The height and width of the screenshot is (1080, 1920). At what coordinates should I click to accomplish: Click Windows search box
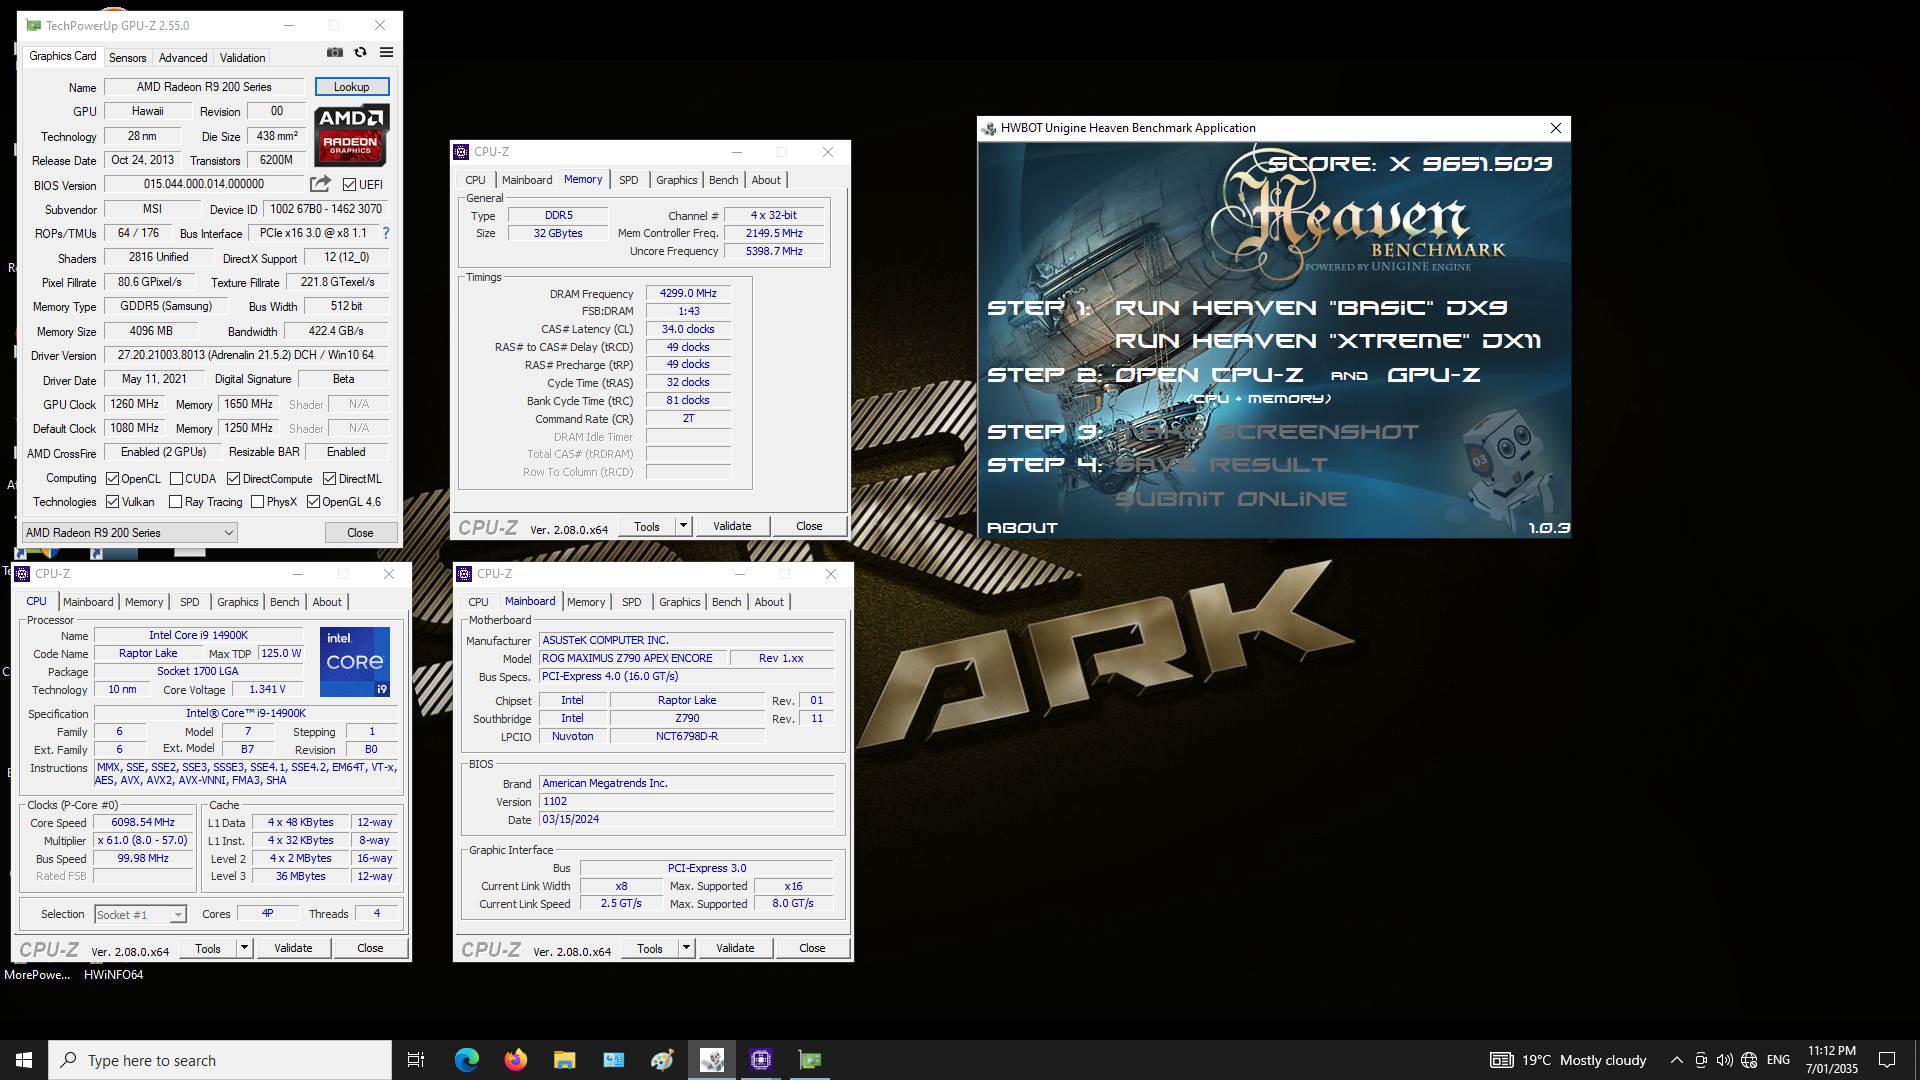click(220, 1060)
